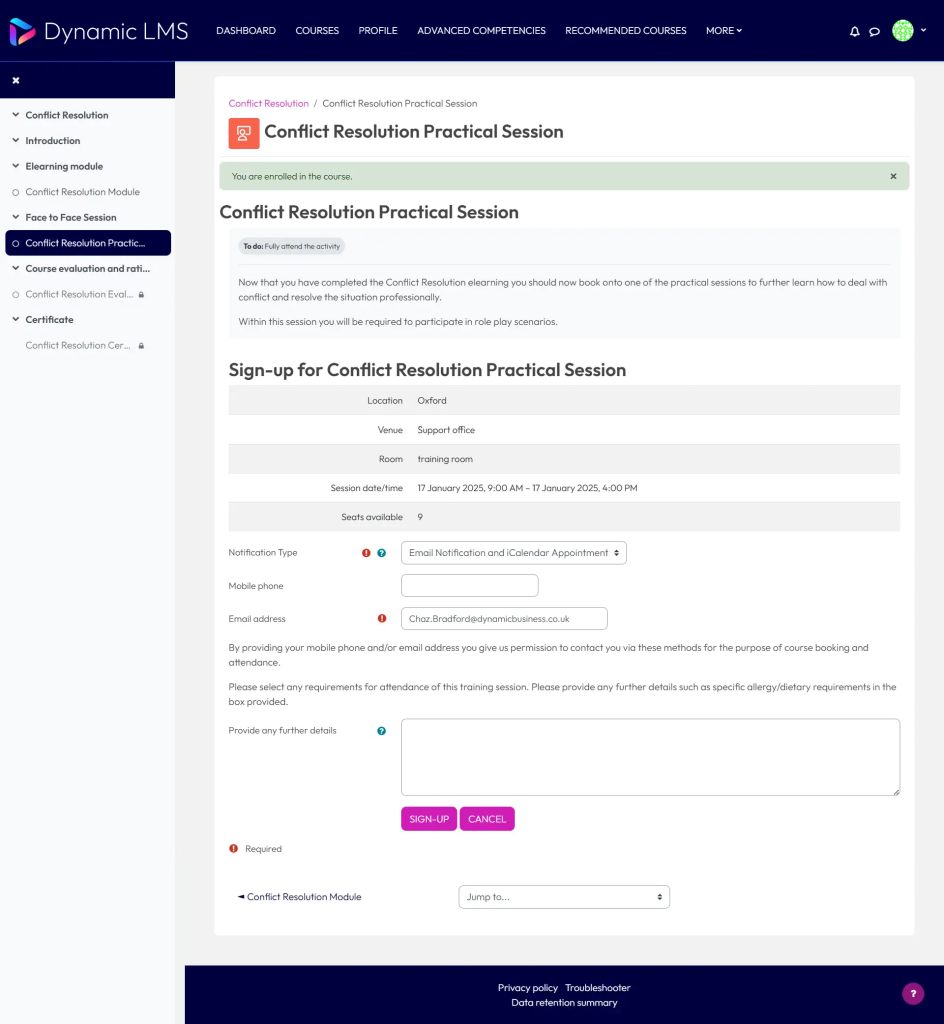This screenshot has width=944, height=1024.
Task: Click the completion circle for Conflict Resolution Eval
Action: (16, 295)
